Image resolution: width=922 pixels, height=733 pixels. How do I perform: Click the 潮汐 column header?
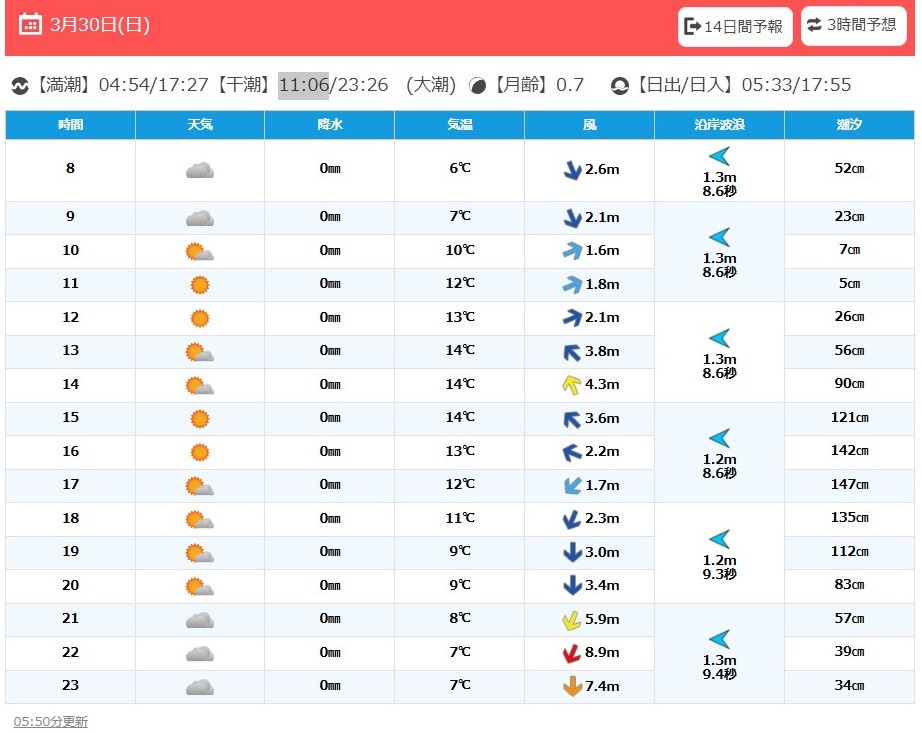click(850, 125)
